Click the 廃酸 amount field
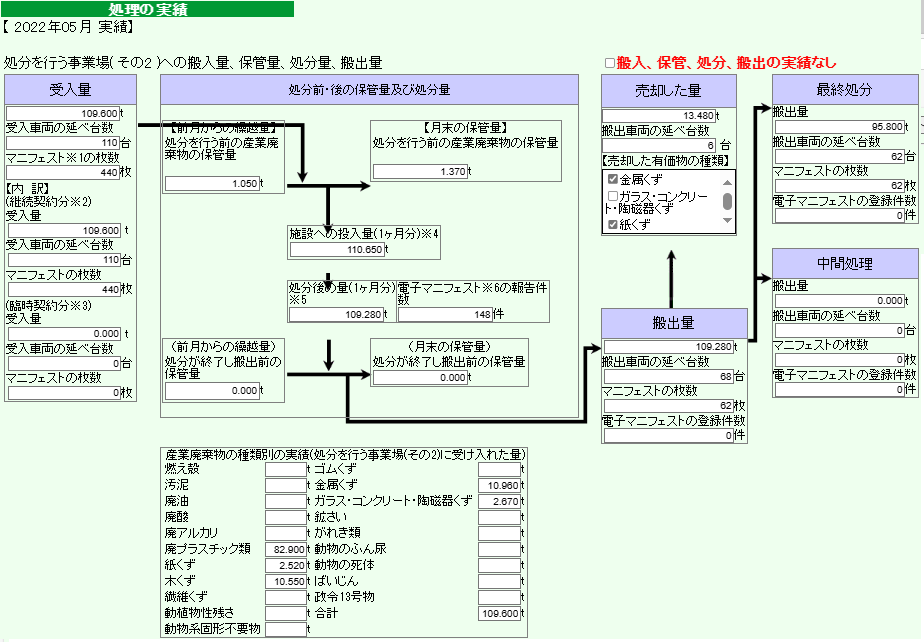Image resolution: width=924 pixels, height=642 pixels. coord(286,517)
